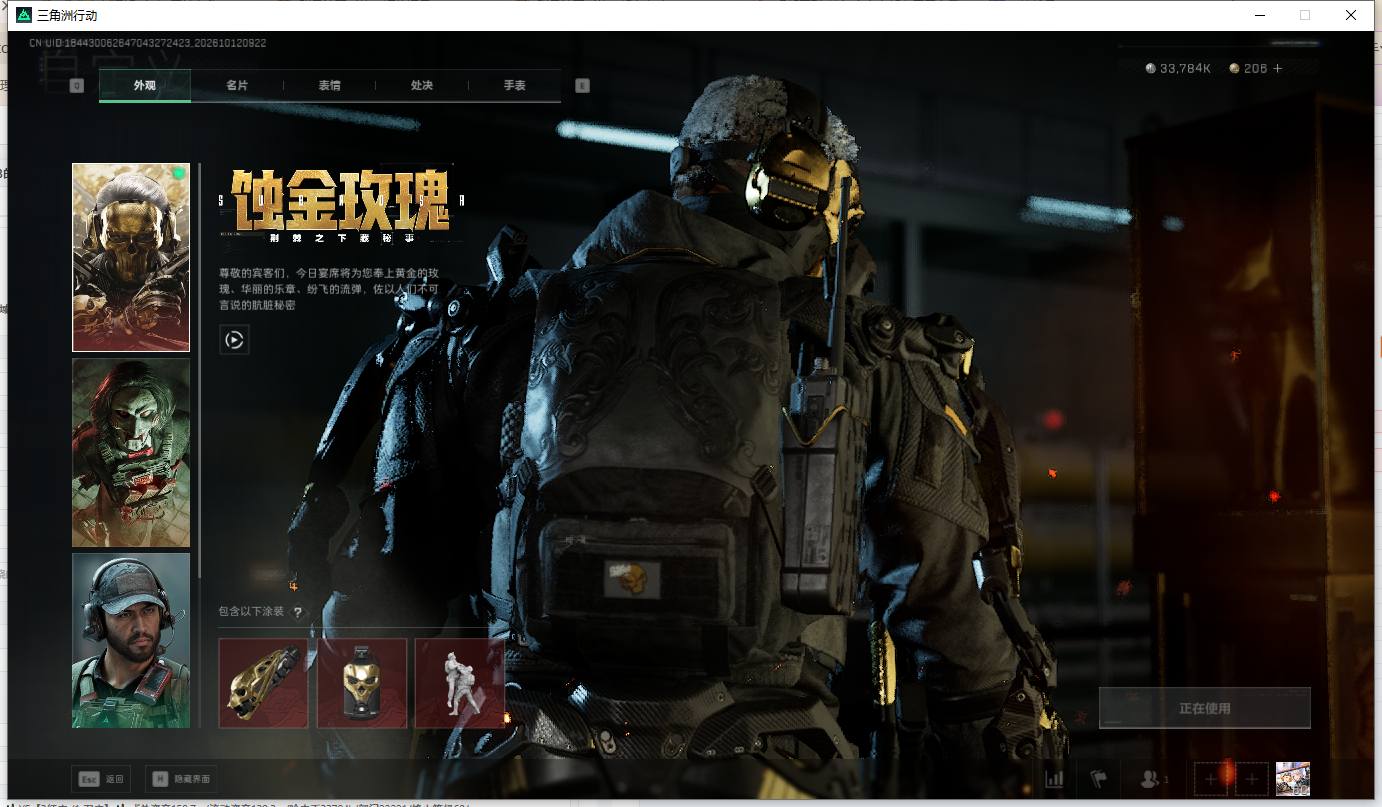Click the plus icon next to currency 206

pyautogui.click(x=1277, y=68)
